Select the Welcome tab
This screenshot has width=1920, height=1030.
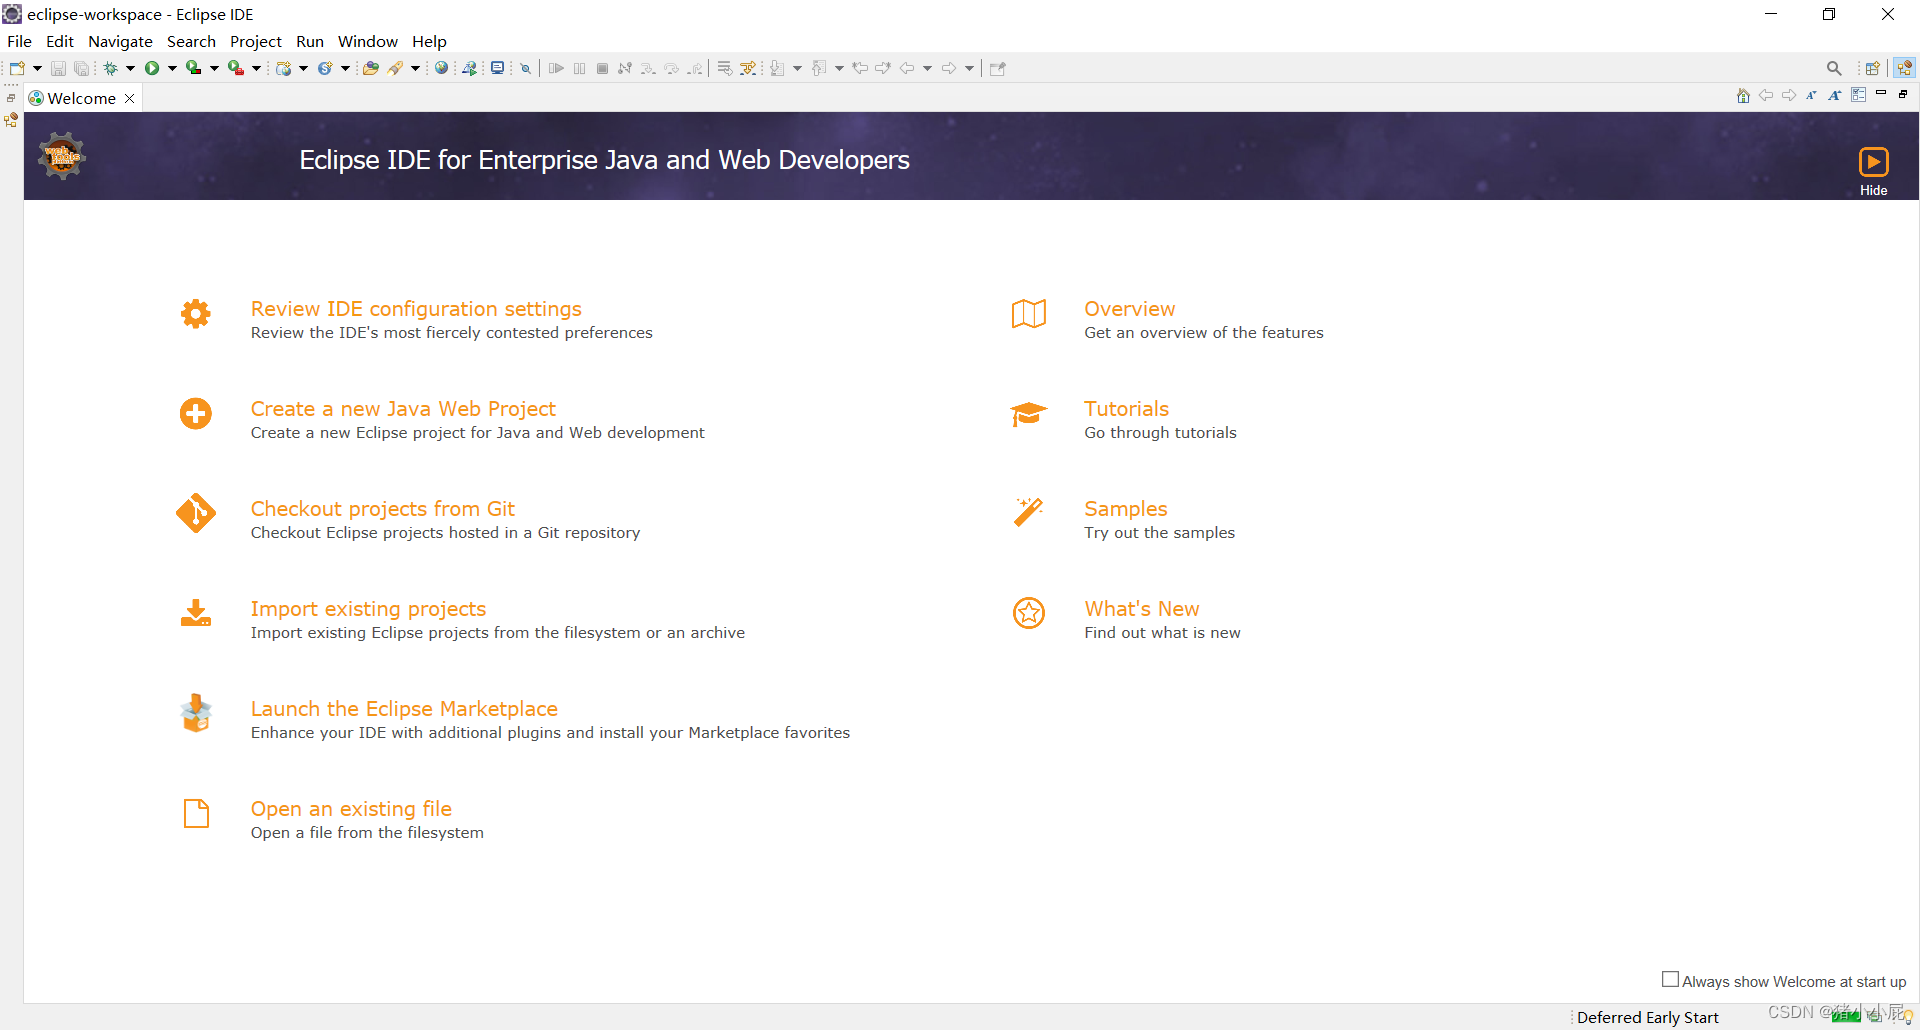coord(82,98)
